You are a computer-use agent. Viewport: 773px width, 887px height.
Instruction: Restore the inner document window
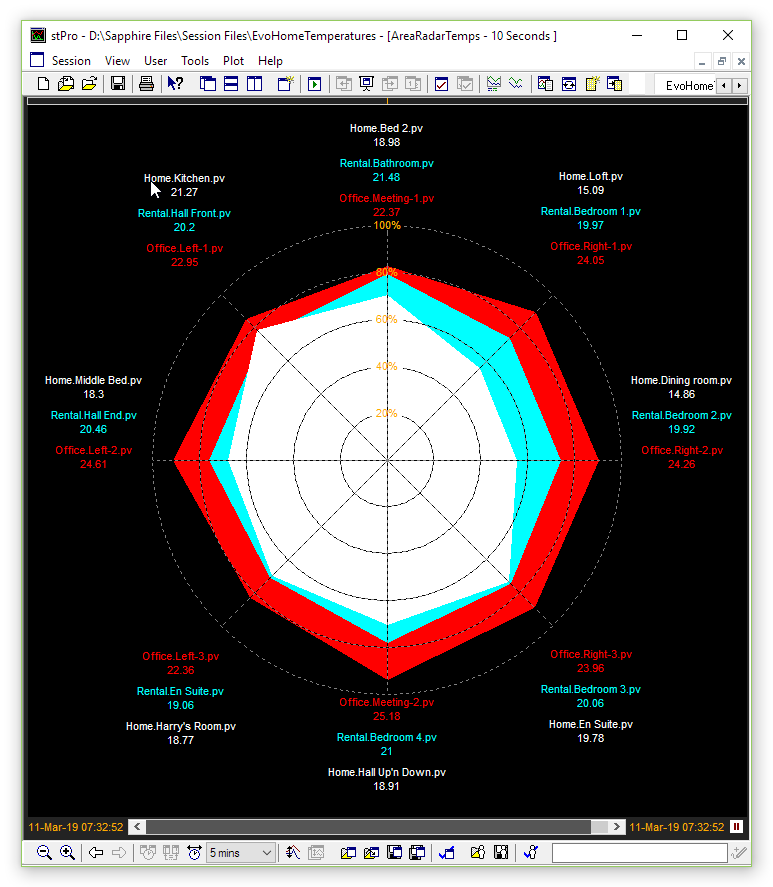[x=722, y=61]
